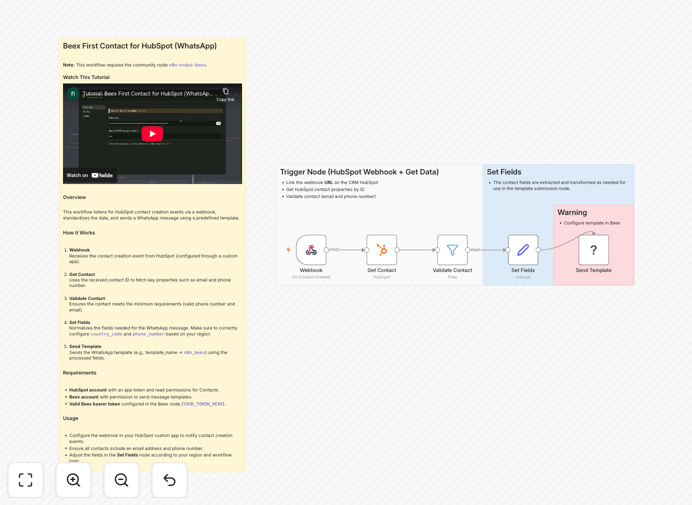Viewport: 692px width, 505px height.
Task: Click the Usage heading
Action: (x=70, y=418)
